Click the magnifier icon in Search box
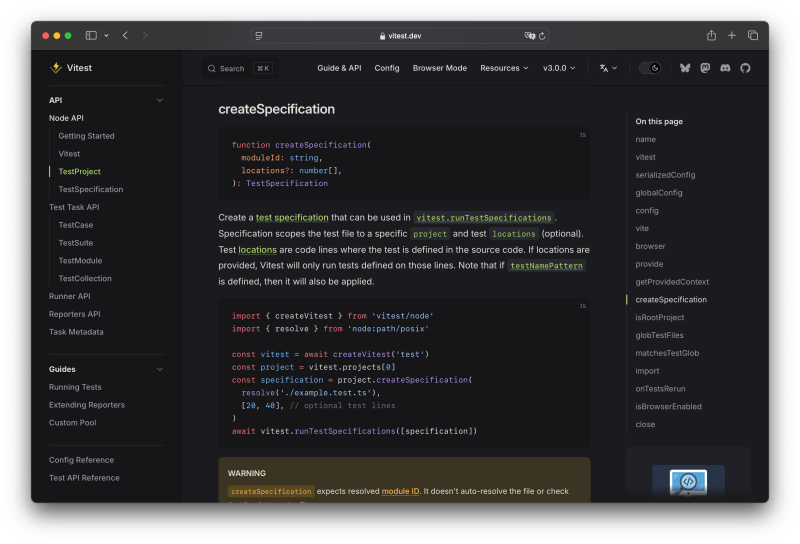 [x=211, y=68]
